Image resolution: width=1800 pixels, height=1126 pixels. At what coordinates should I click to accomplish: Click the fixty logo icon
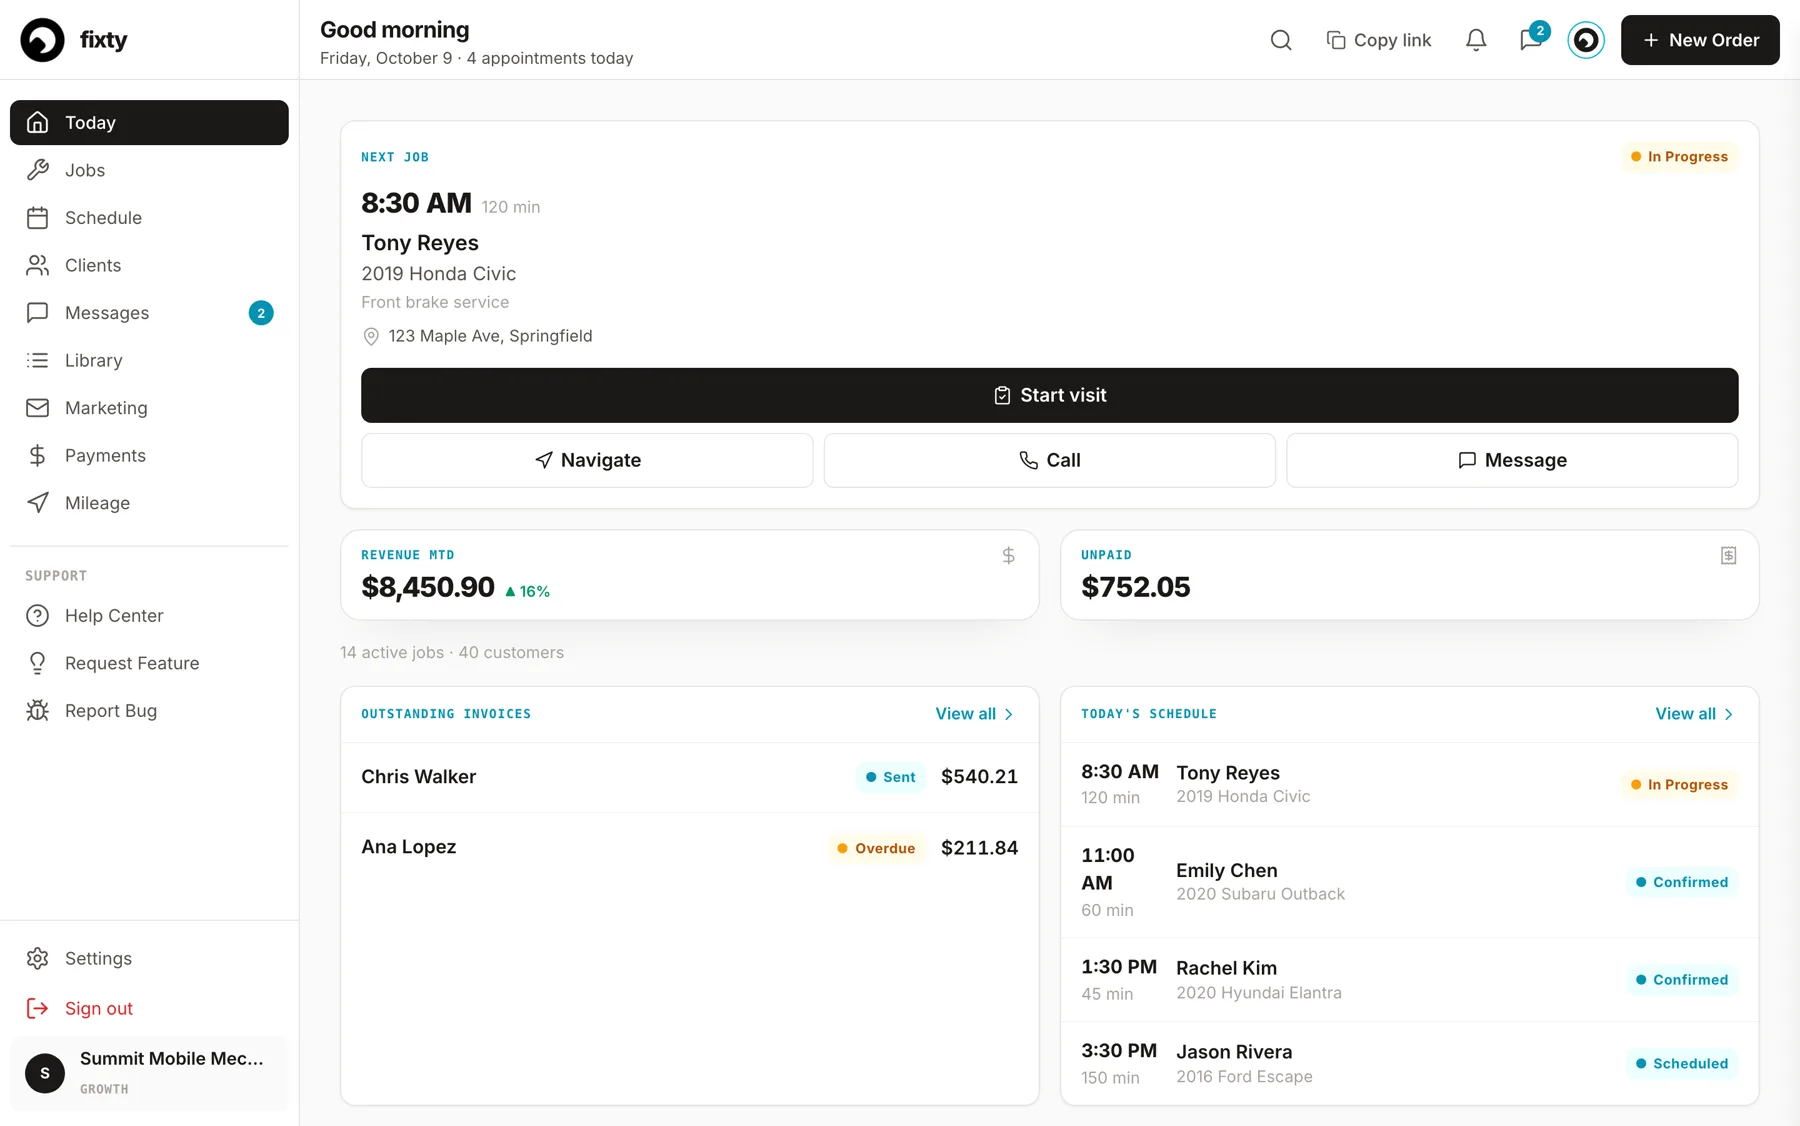(42, 40)
